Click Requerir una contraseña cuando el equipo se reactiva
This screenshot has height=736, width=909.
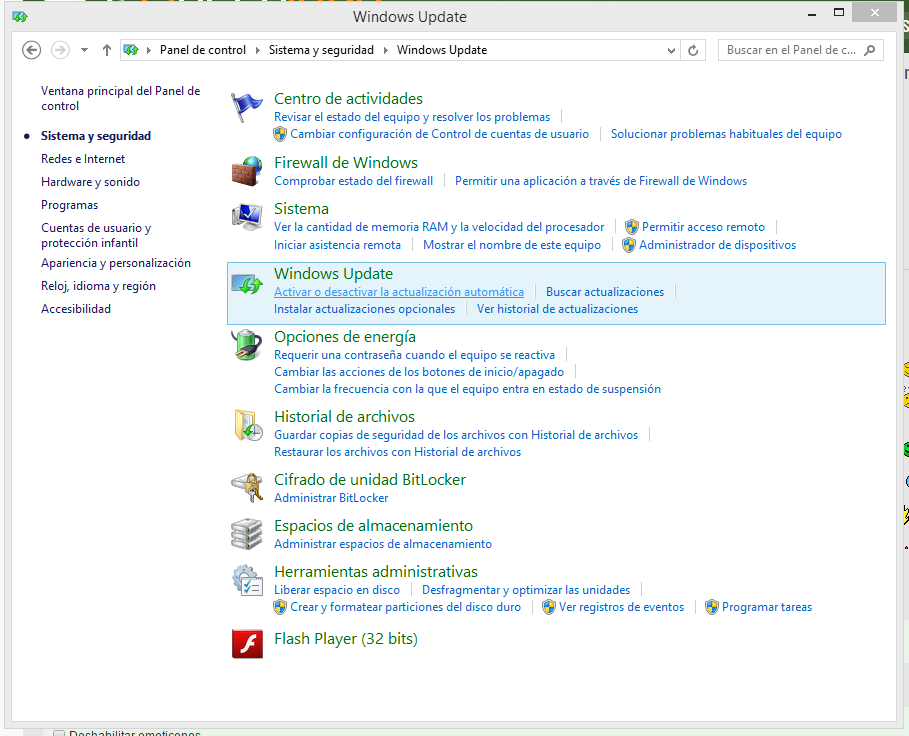(x=414, y=355)
